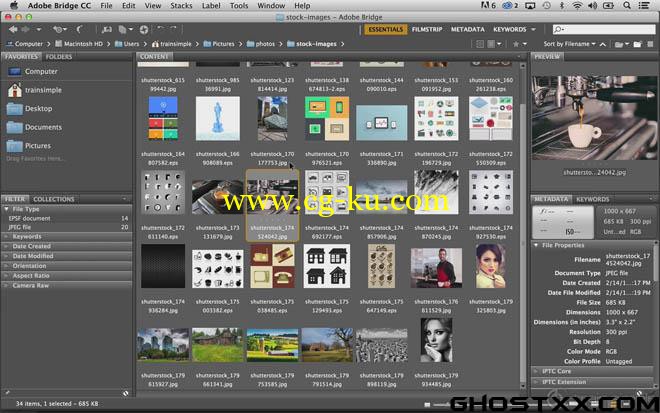Switch to the Collections tab
Screen dimensions: 660x413
tap(54, 199)
